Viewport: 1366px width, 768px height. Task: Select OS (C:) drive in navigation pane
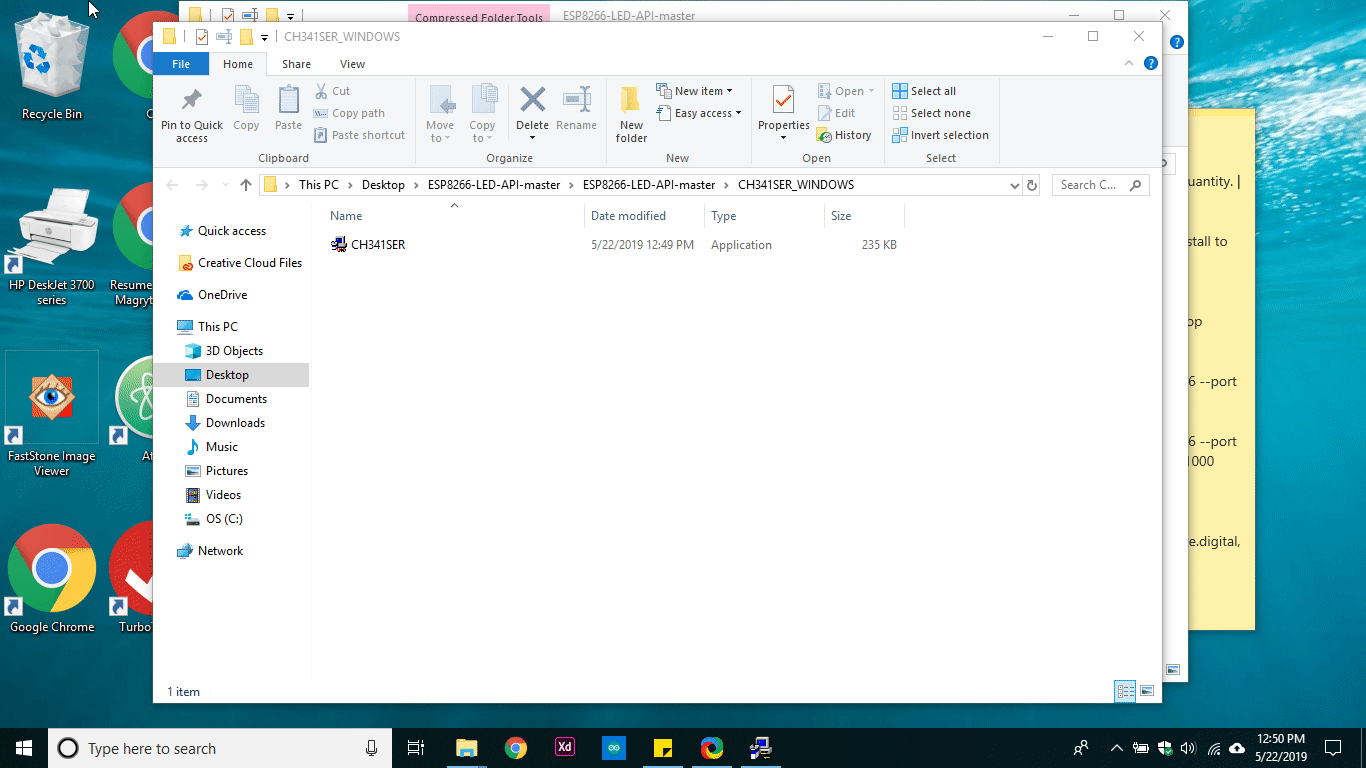(x=224, y=519)
